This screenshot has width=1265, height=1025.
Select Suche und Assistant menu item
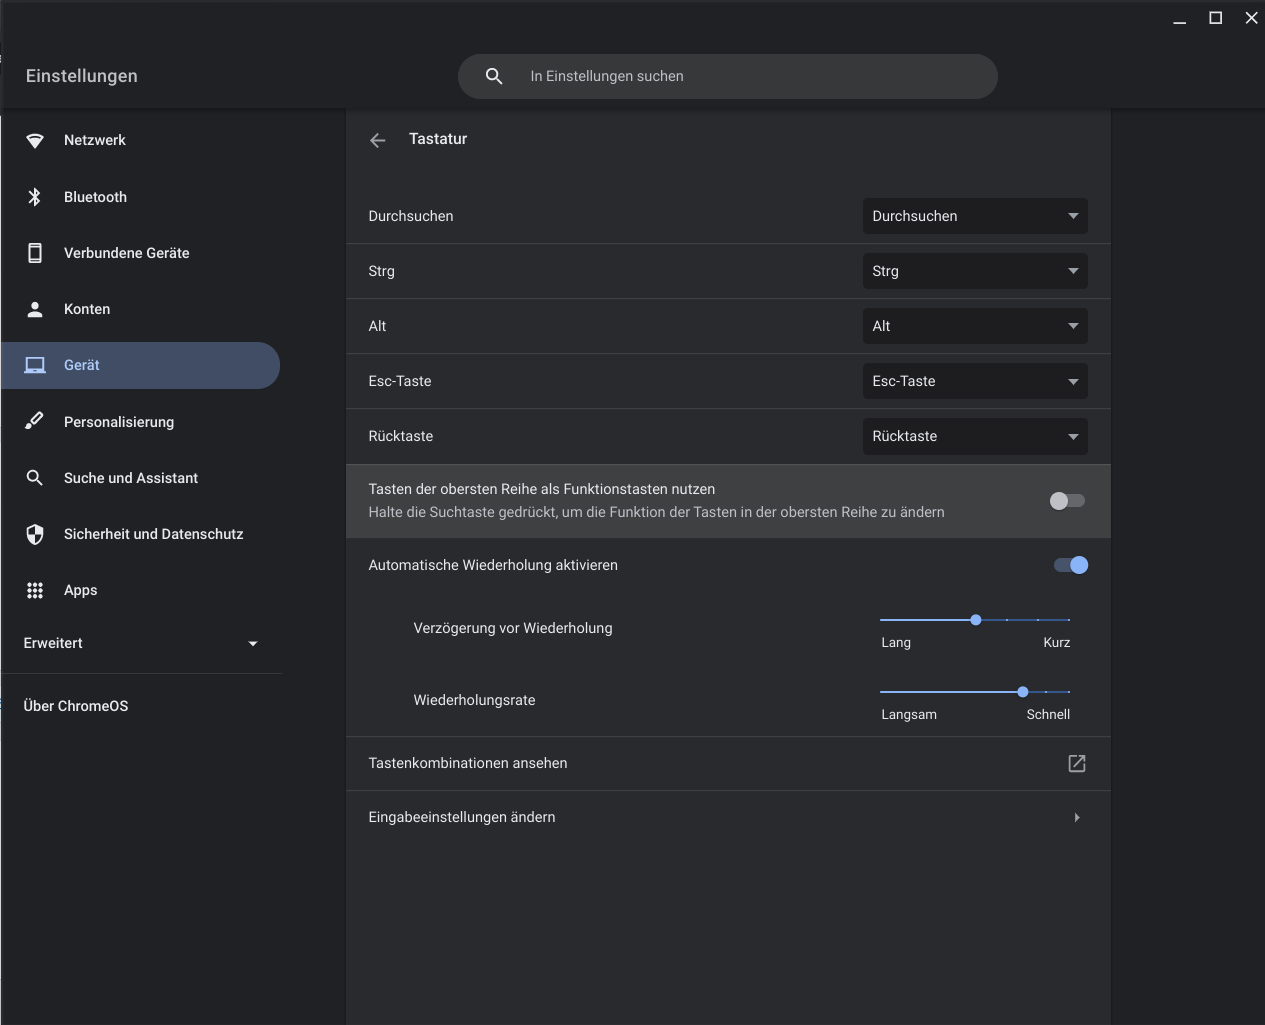point(131,478)
